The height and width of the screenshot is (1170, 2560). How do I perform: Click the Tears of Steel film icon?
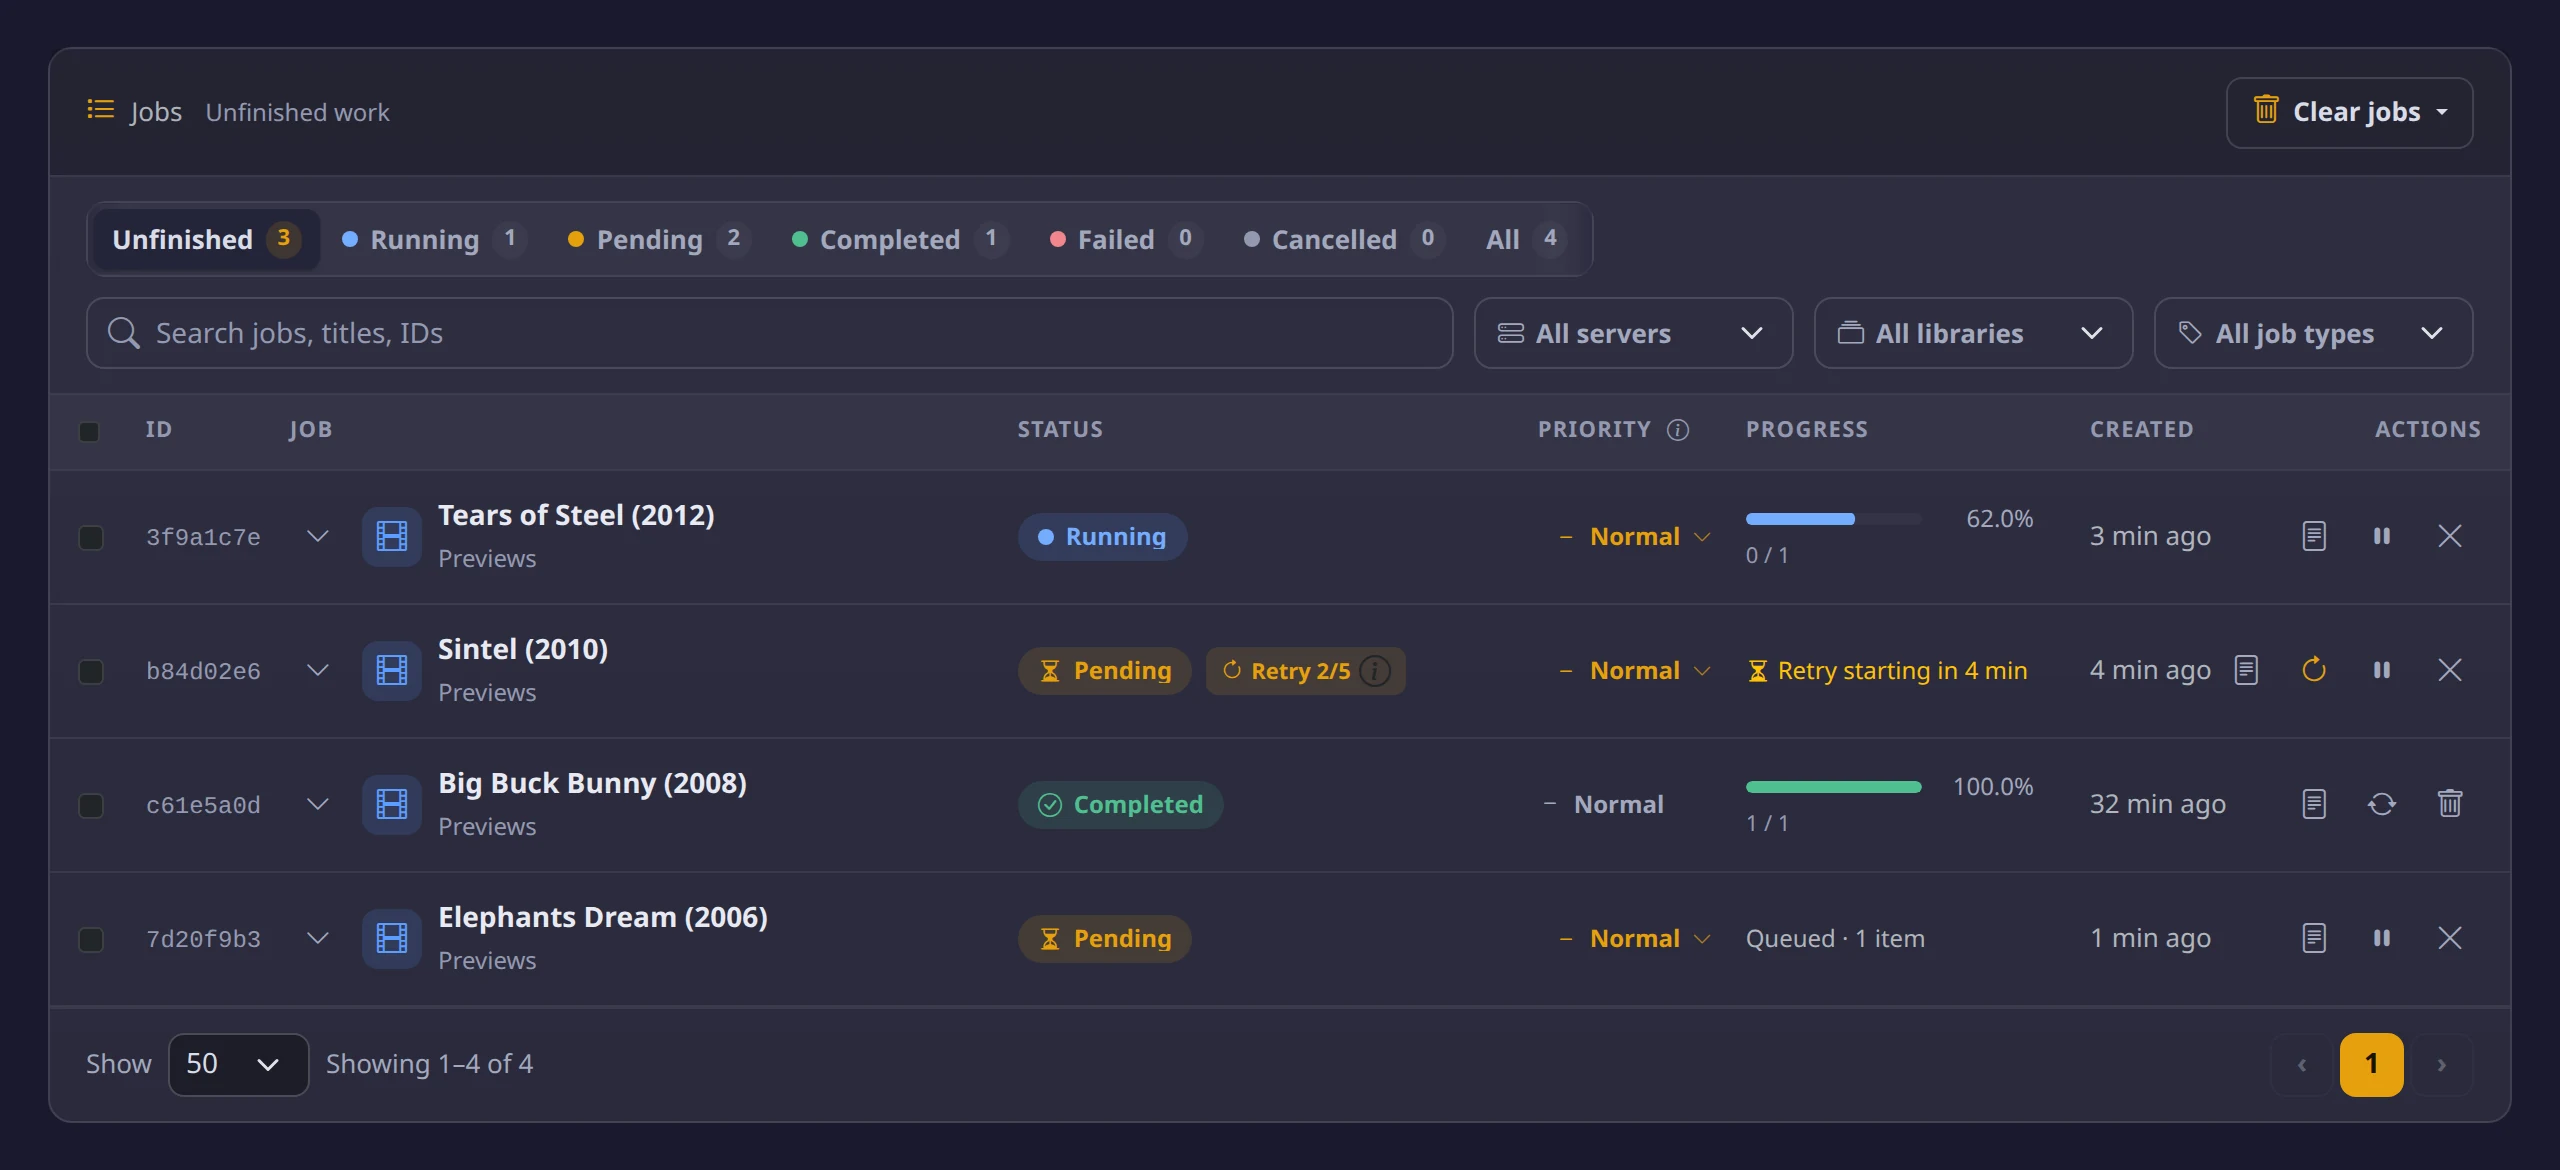[391, 537]
